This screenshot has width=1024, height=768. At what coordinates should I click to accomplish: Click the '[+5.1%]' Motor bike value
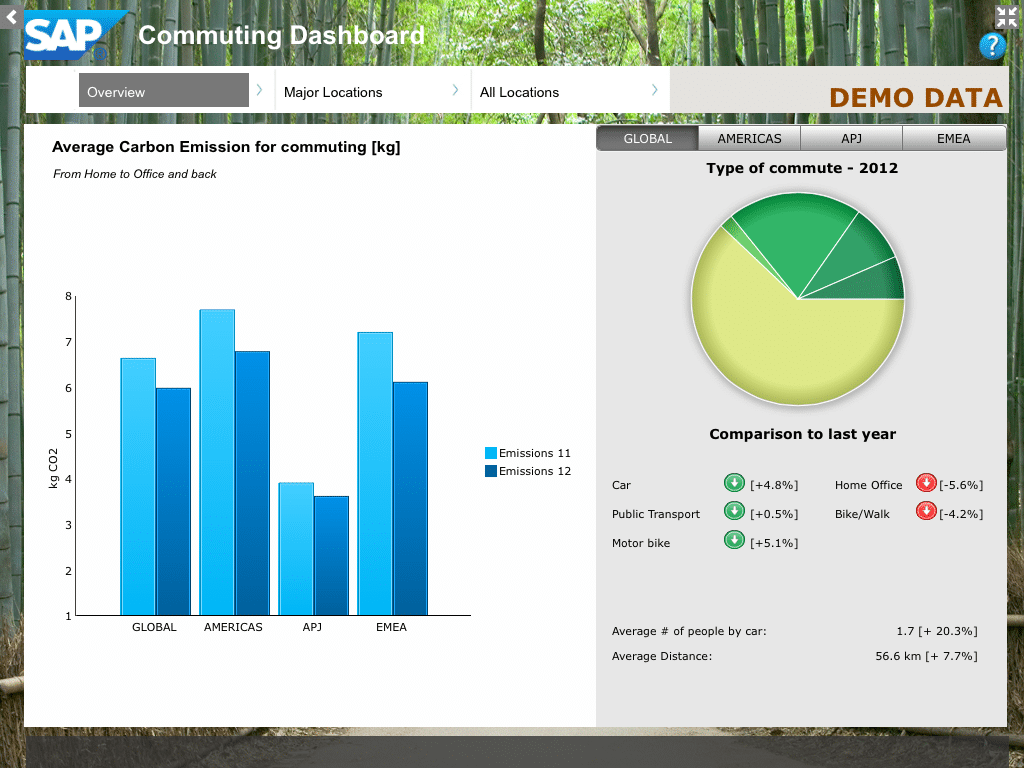[774, 543]
